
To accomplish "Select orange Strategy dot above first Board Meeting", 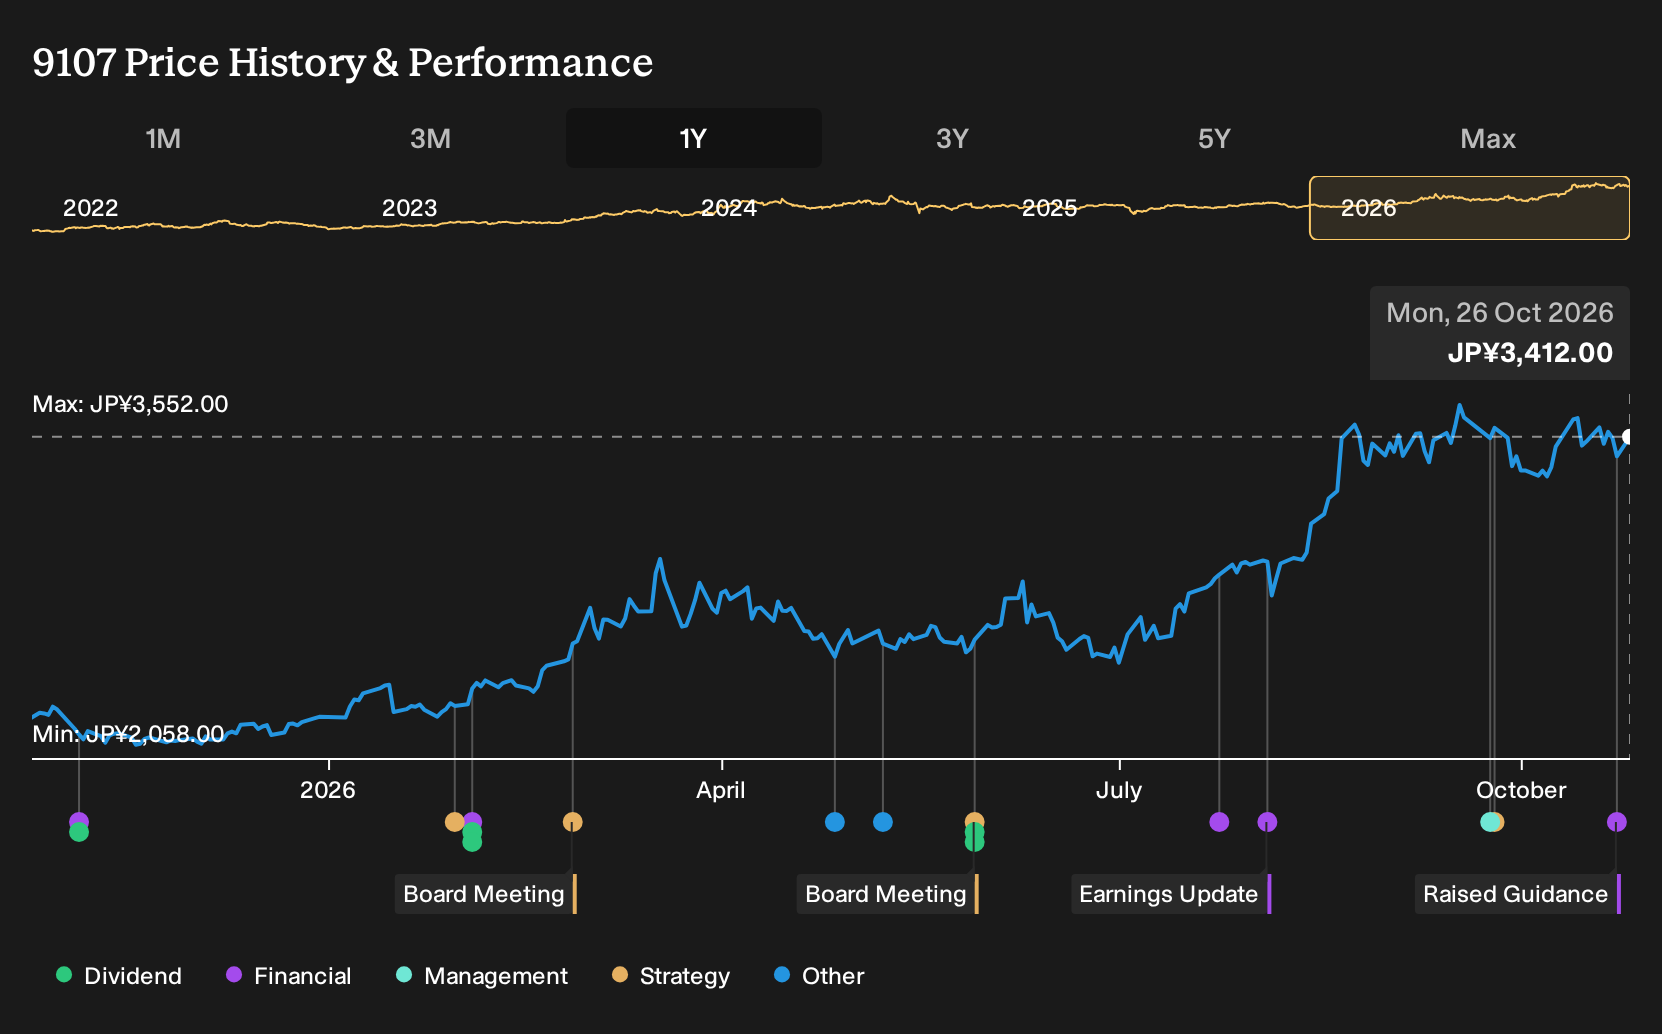I will (572, 822).
